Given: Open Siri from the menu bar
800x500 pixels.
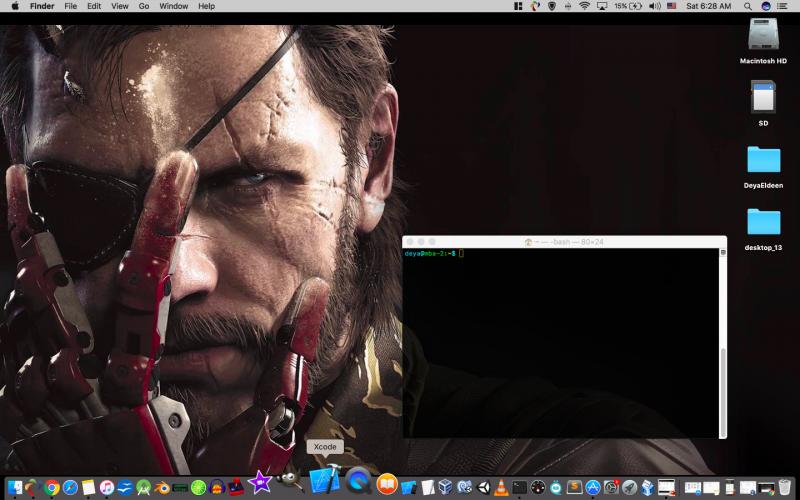Looking at the screenshot, I should point(765,6).
